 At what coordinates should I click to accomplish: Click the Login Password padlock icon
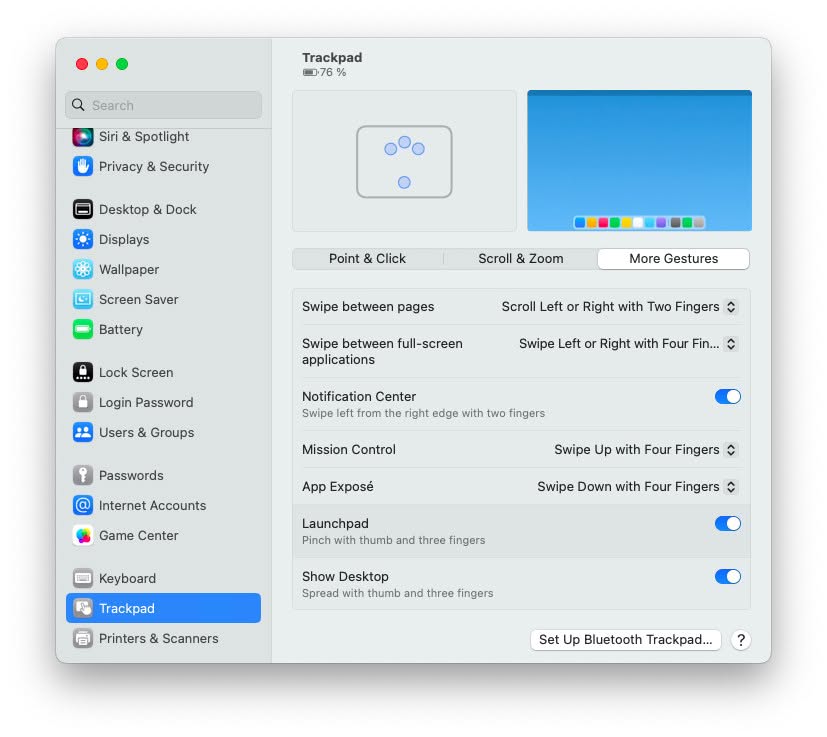point(83,403)
